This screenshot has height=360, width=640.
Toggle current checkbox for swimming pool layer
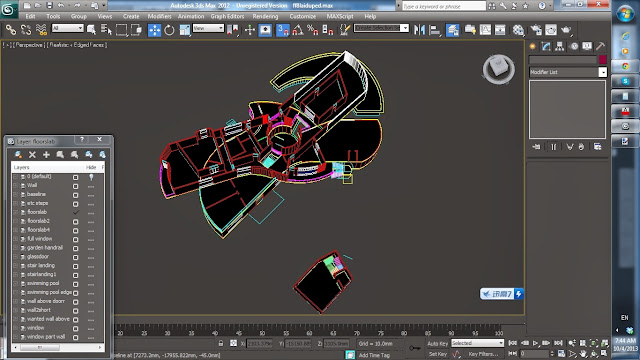click(76, 284)
